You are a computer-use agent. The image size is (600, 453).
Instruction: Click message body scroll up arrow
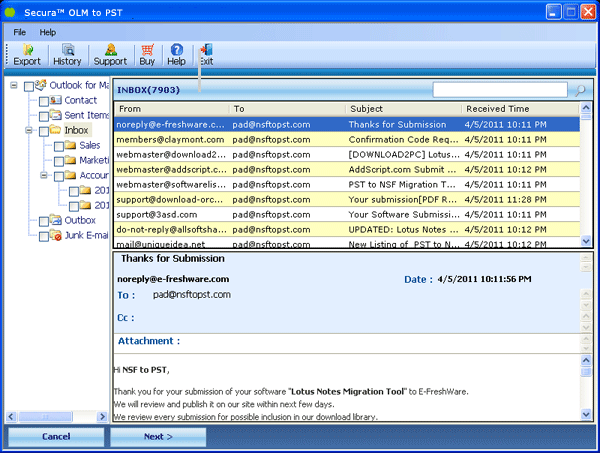tap(586, 360)
